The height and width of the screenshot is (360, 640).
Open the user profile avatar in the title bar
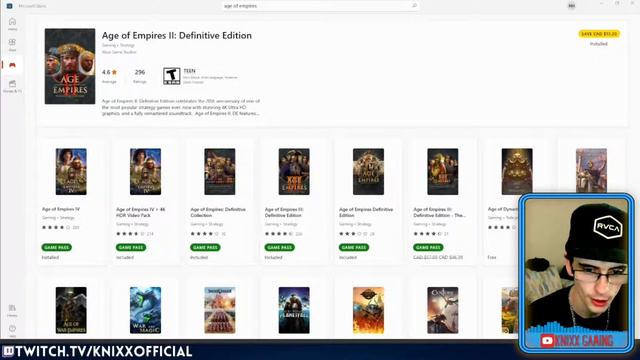[x=571, y=6]
